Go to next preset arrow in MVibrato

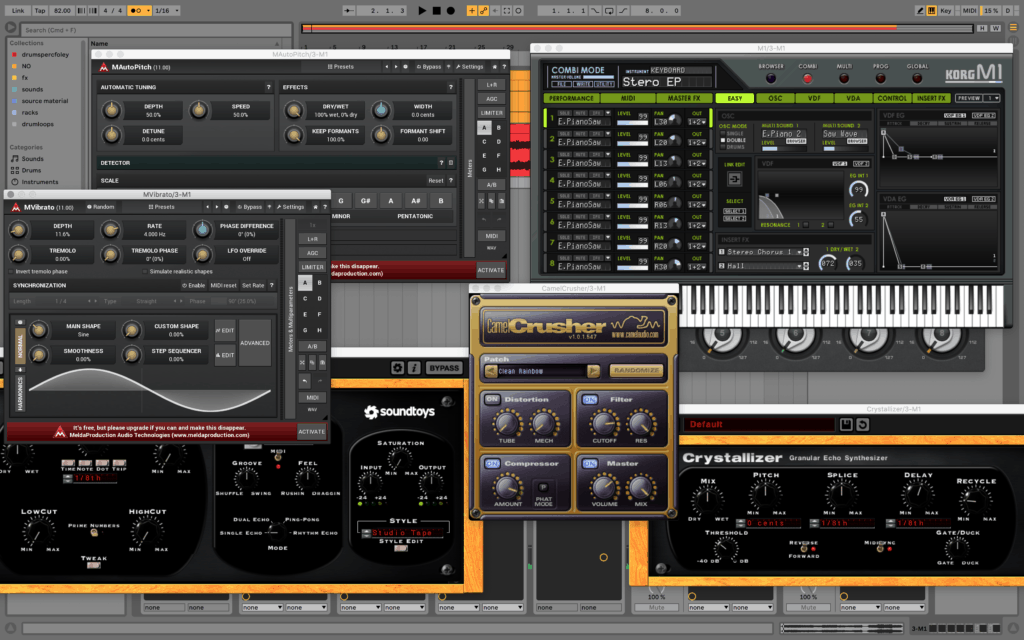[x=217, y=207]
